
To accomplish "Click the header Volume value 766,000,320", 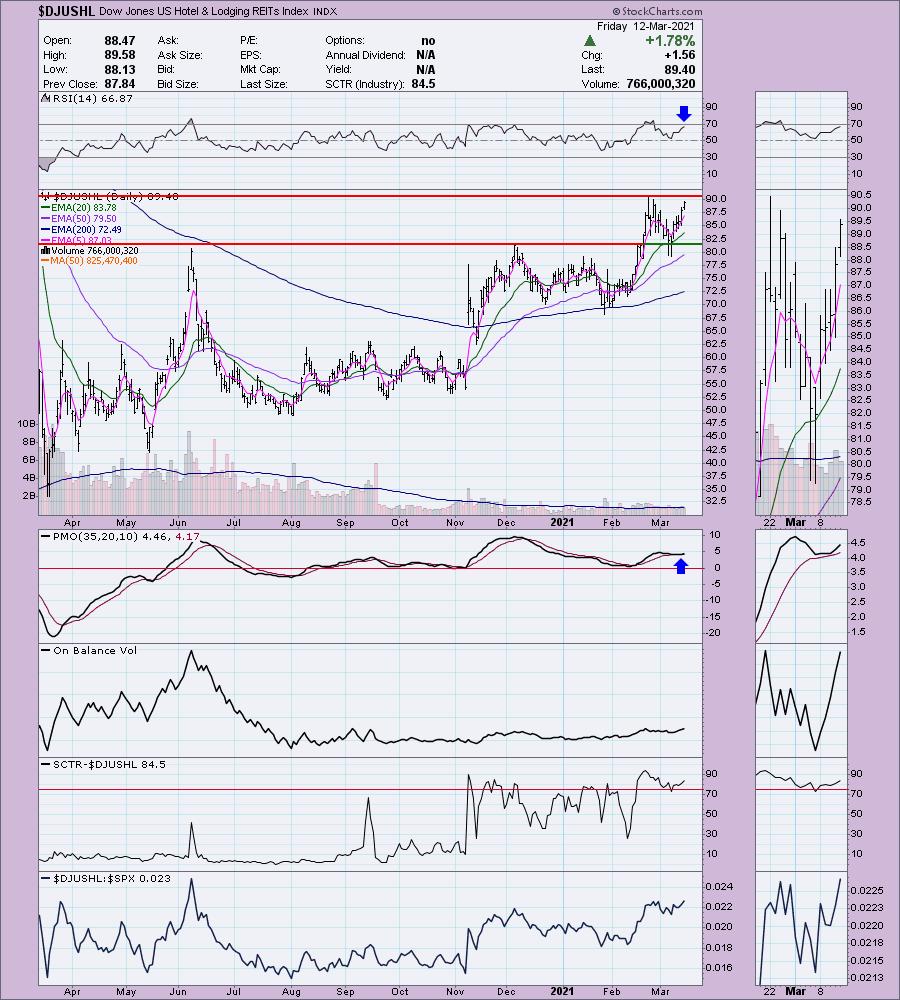I will coord(661,84).
